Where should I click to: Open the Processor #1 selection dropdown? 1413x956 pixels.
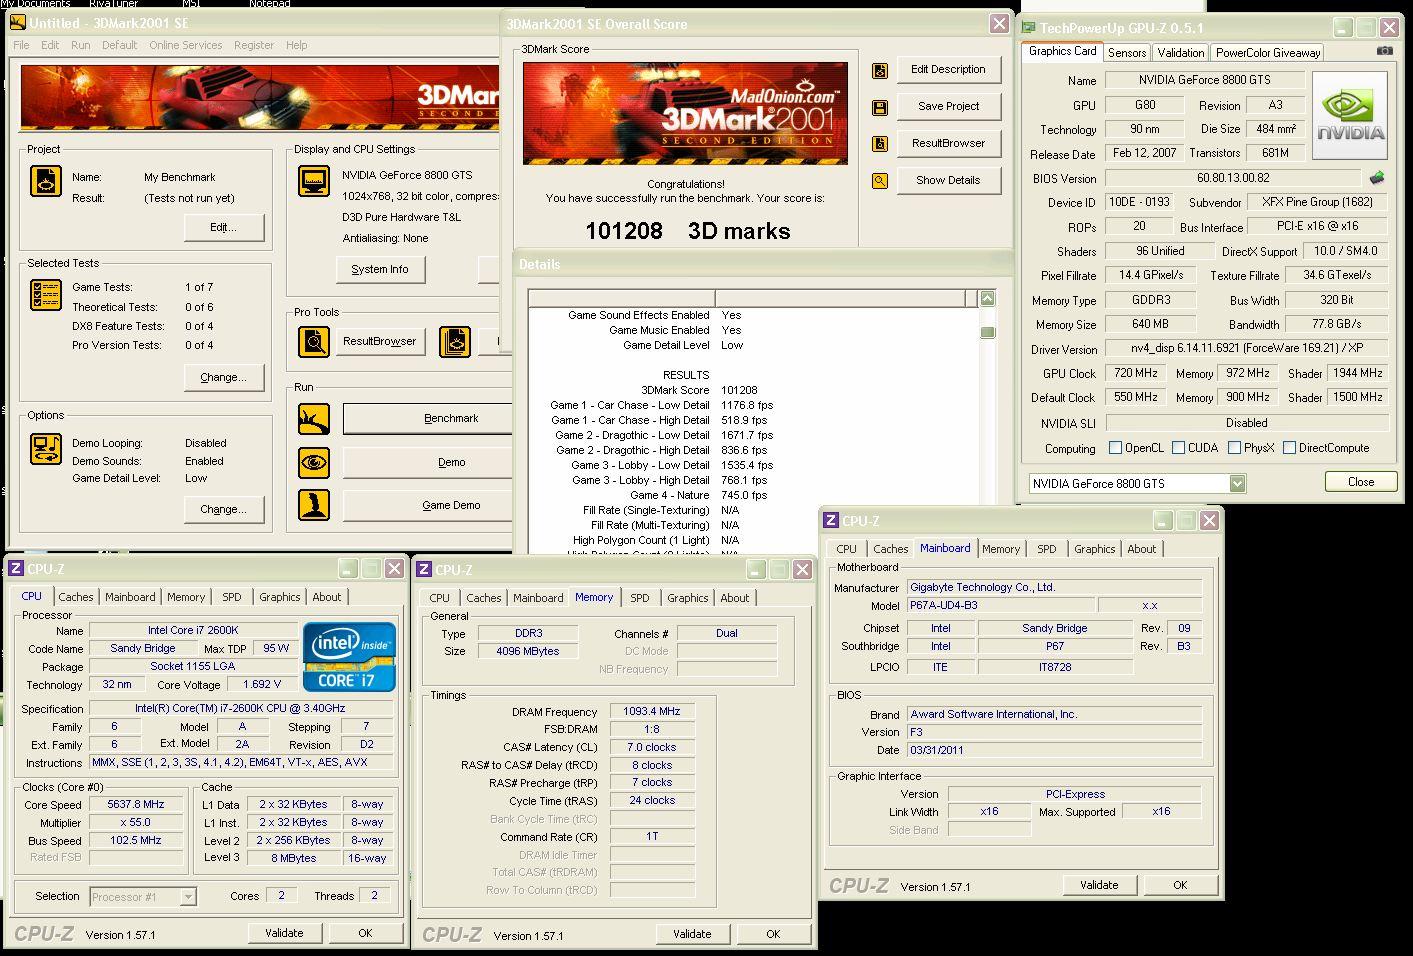pyautogui.click(x=187, y=897)
